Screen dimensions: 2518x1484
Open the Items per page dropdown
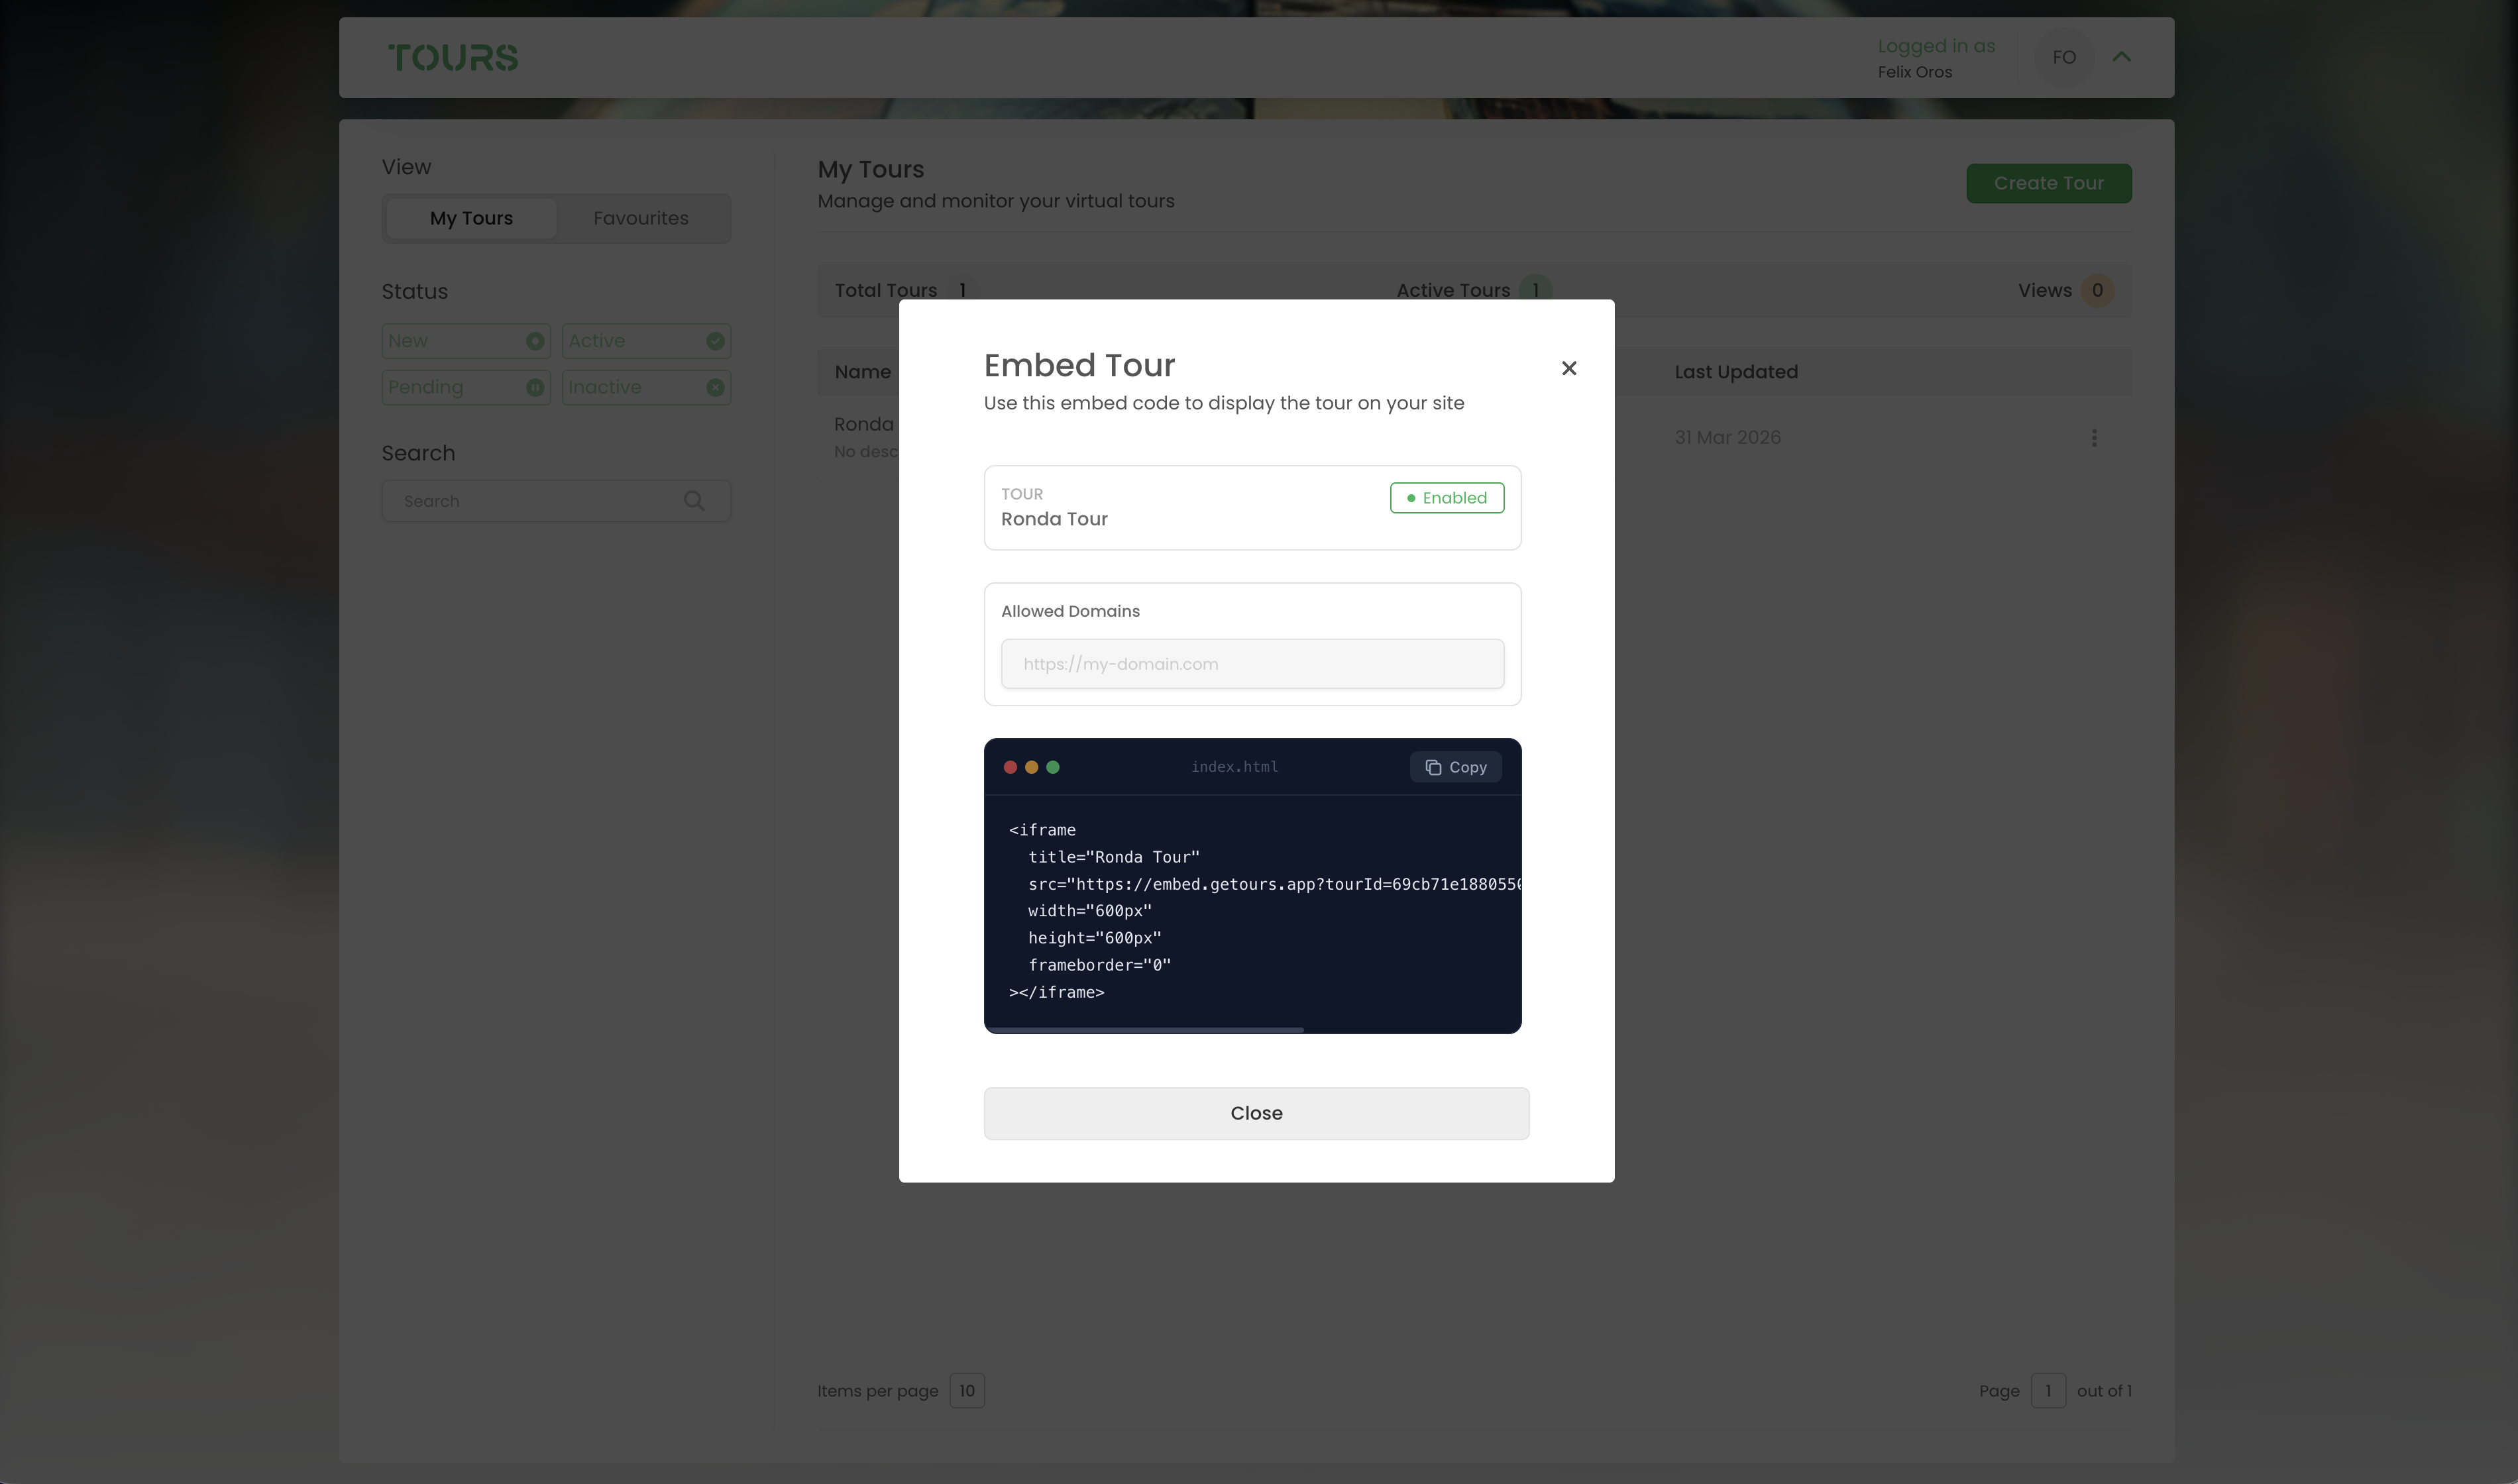pyautogui.click(x=966, y=1391)
